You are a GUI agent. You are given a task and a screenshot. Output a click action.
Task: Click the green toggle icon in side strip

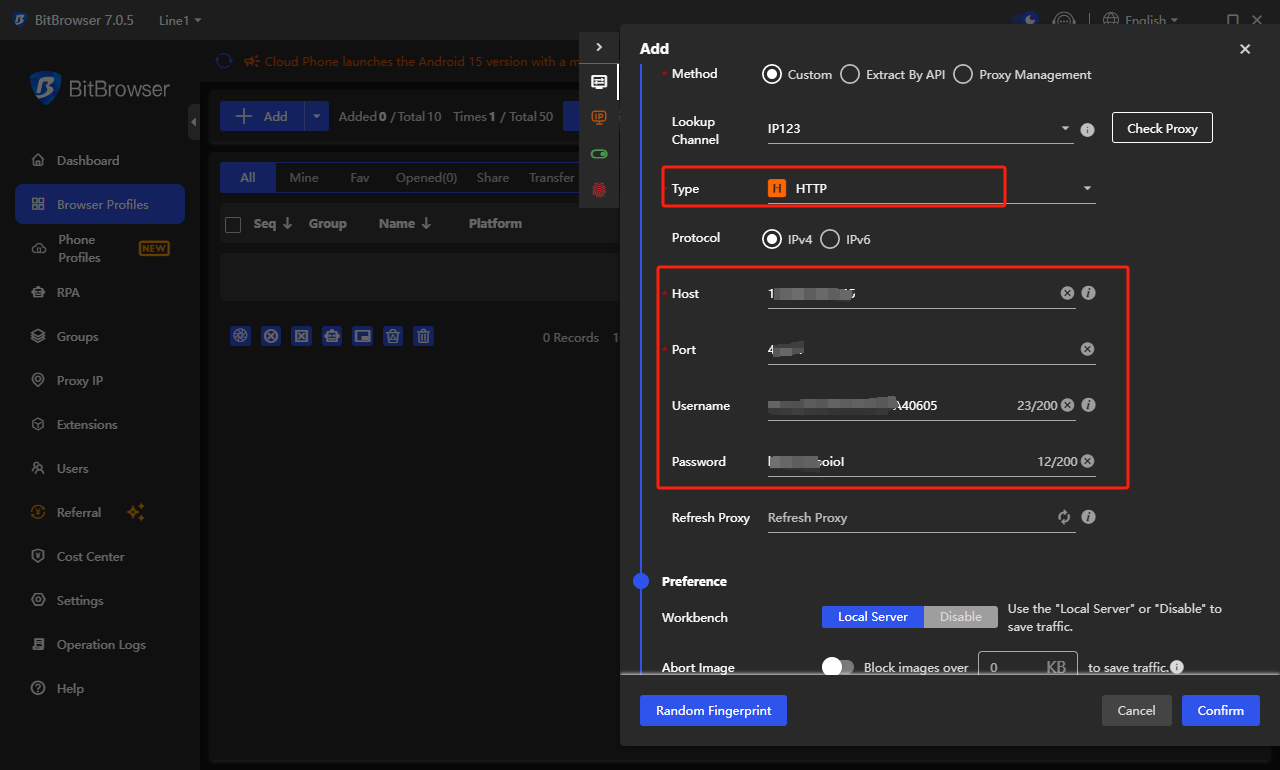tap(599, 154)
